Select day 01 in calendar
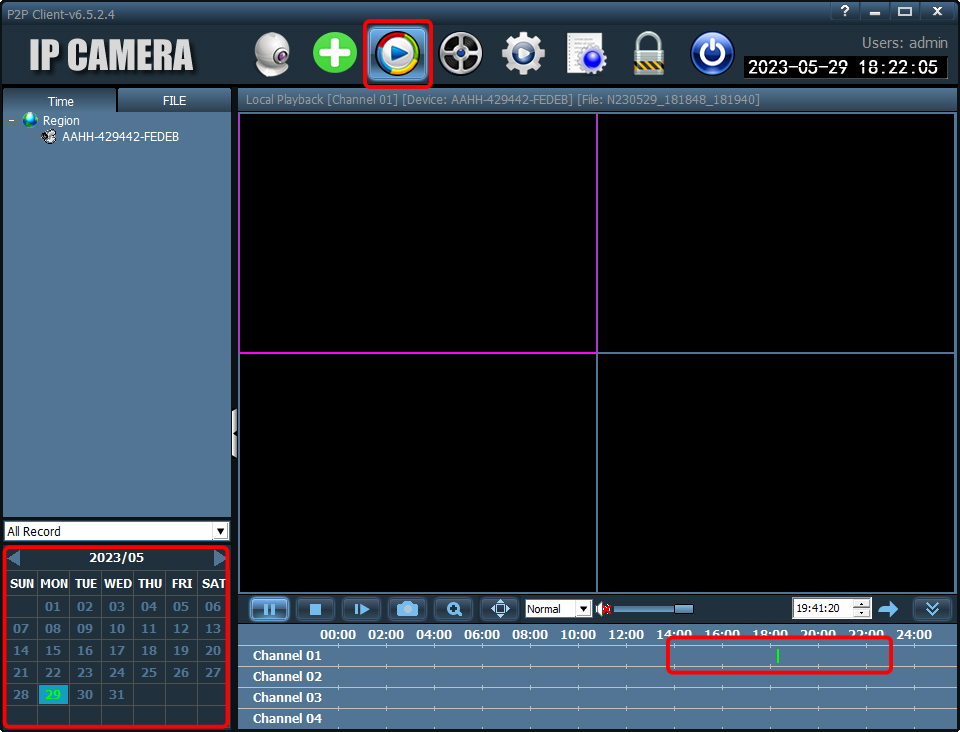Image resolution: width=960 pixels, height=732 pixels. [53, 607]
